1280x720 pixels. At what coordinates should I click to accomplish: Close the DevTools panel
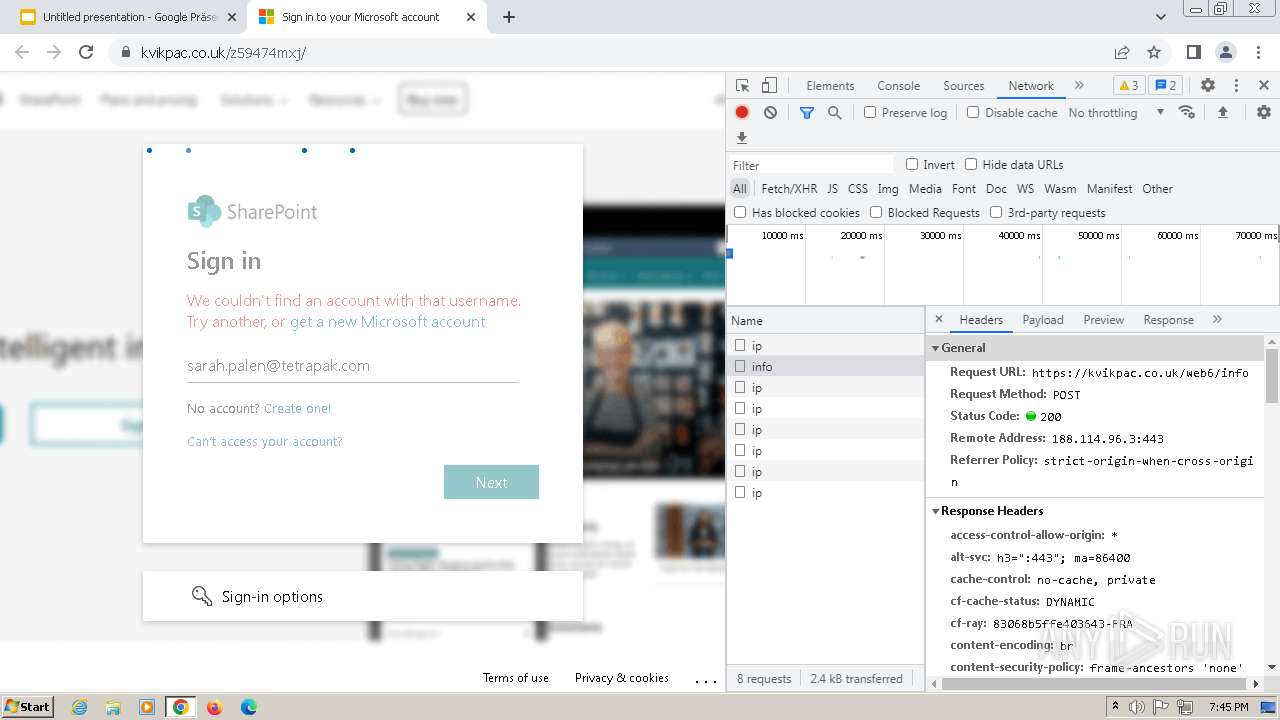[1264, 86]
